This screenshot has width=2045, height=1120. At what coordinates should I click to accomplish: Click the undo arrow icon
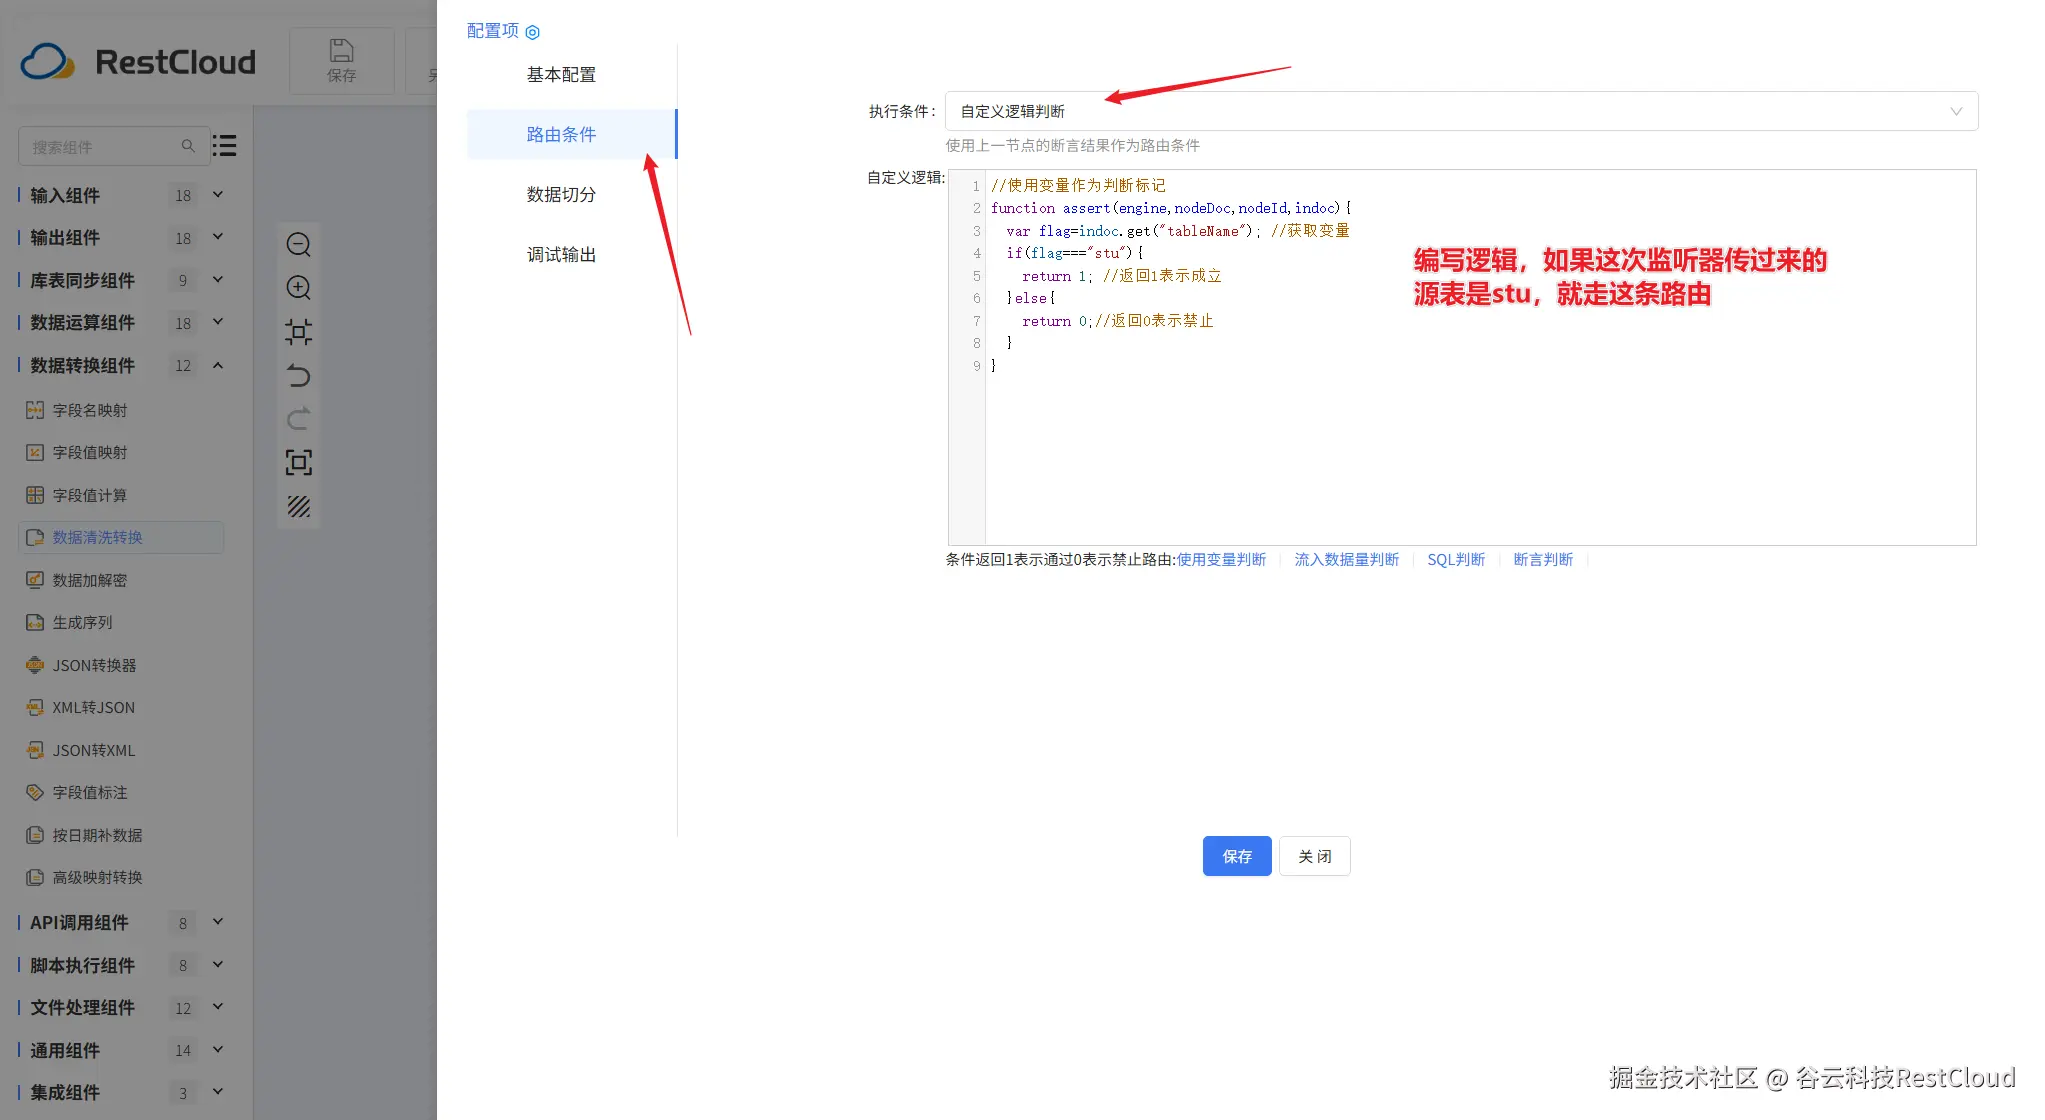[x=298, y=376]
